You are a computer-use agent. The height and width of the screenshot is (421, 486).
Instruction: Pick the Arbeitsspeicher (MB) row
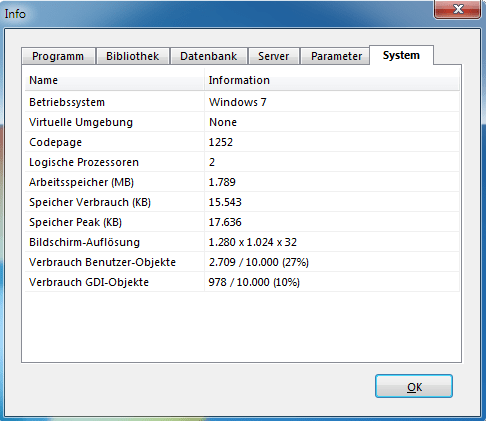pos(242,182)
